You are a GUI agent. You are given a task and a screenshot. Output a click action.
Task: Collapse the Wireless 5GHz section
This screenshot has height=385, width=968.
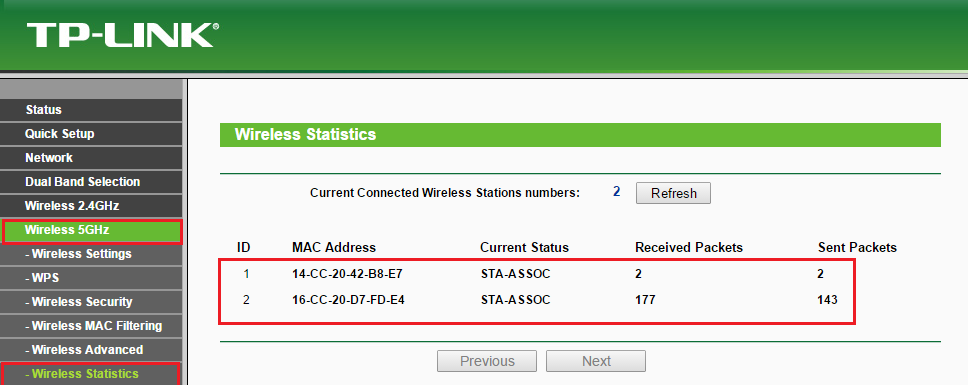[91, 230]
